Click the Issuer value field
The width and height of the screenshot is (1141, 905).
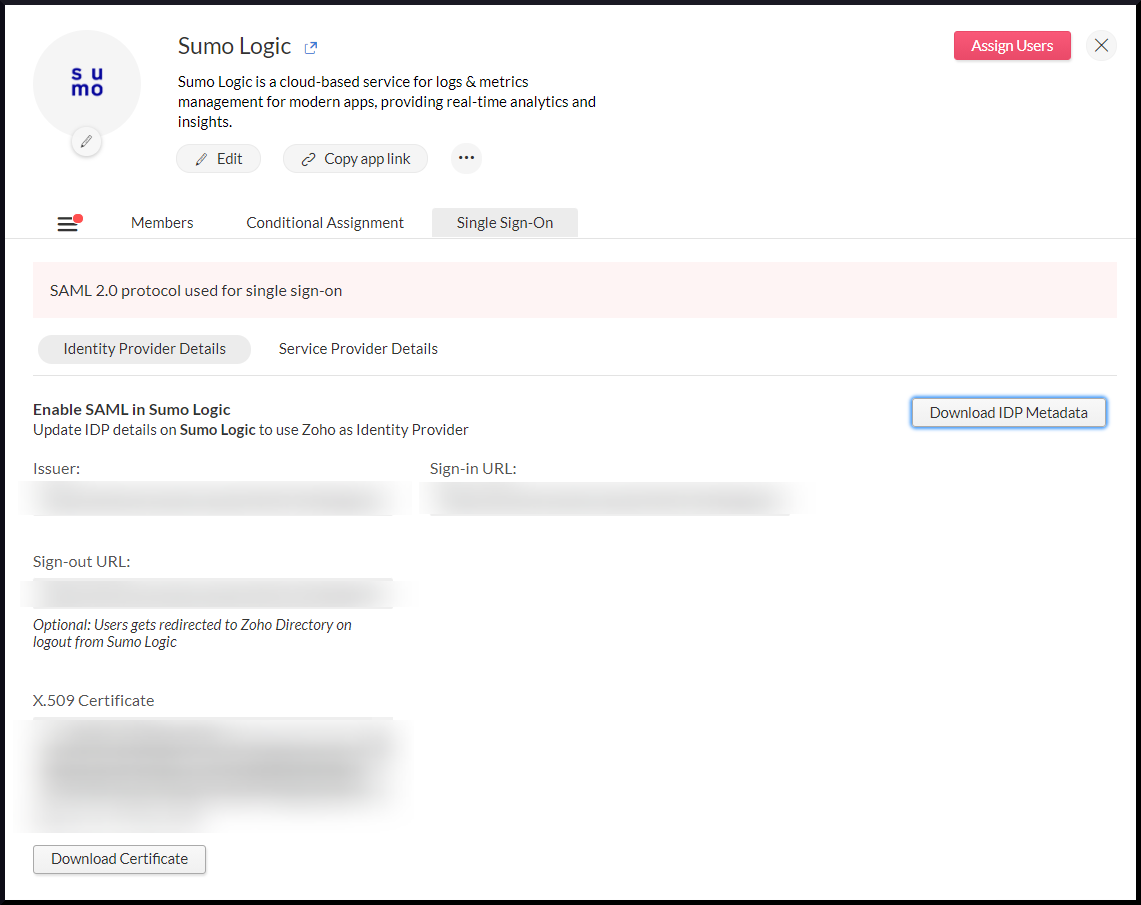coord(212,499)
